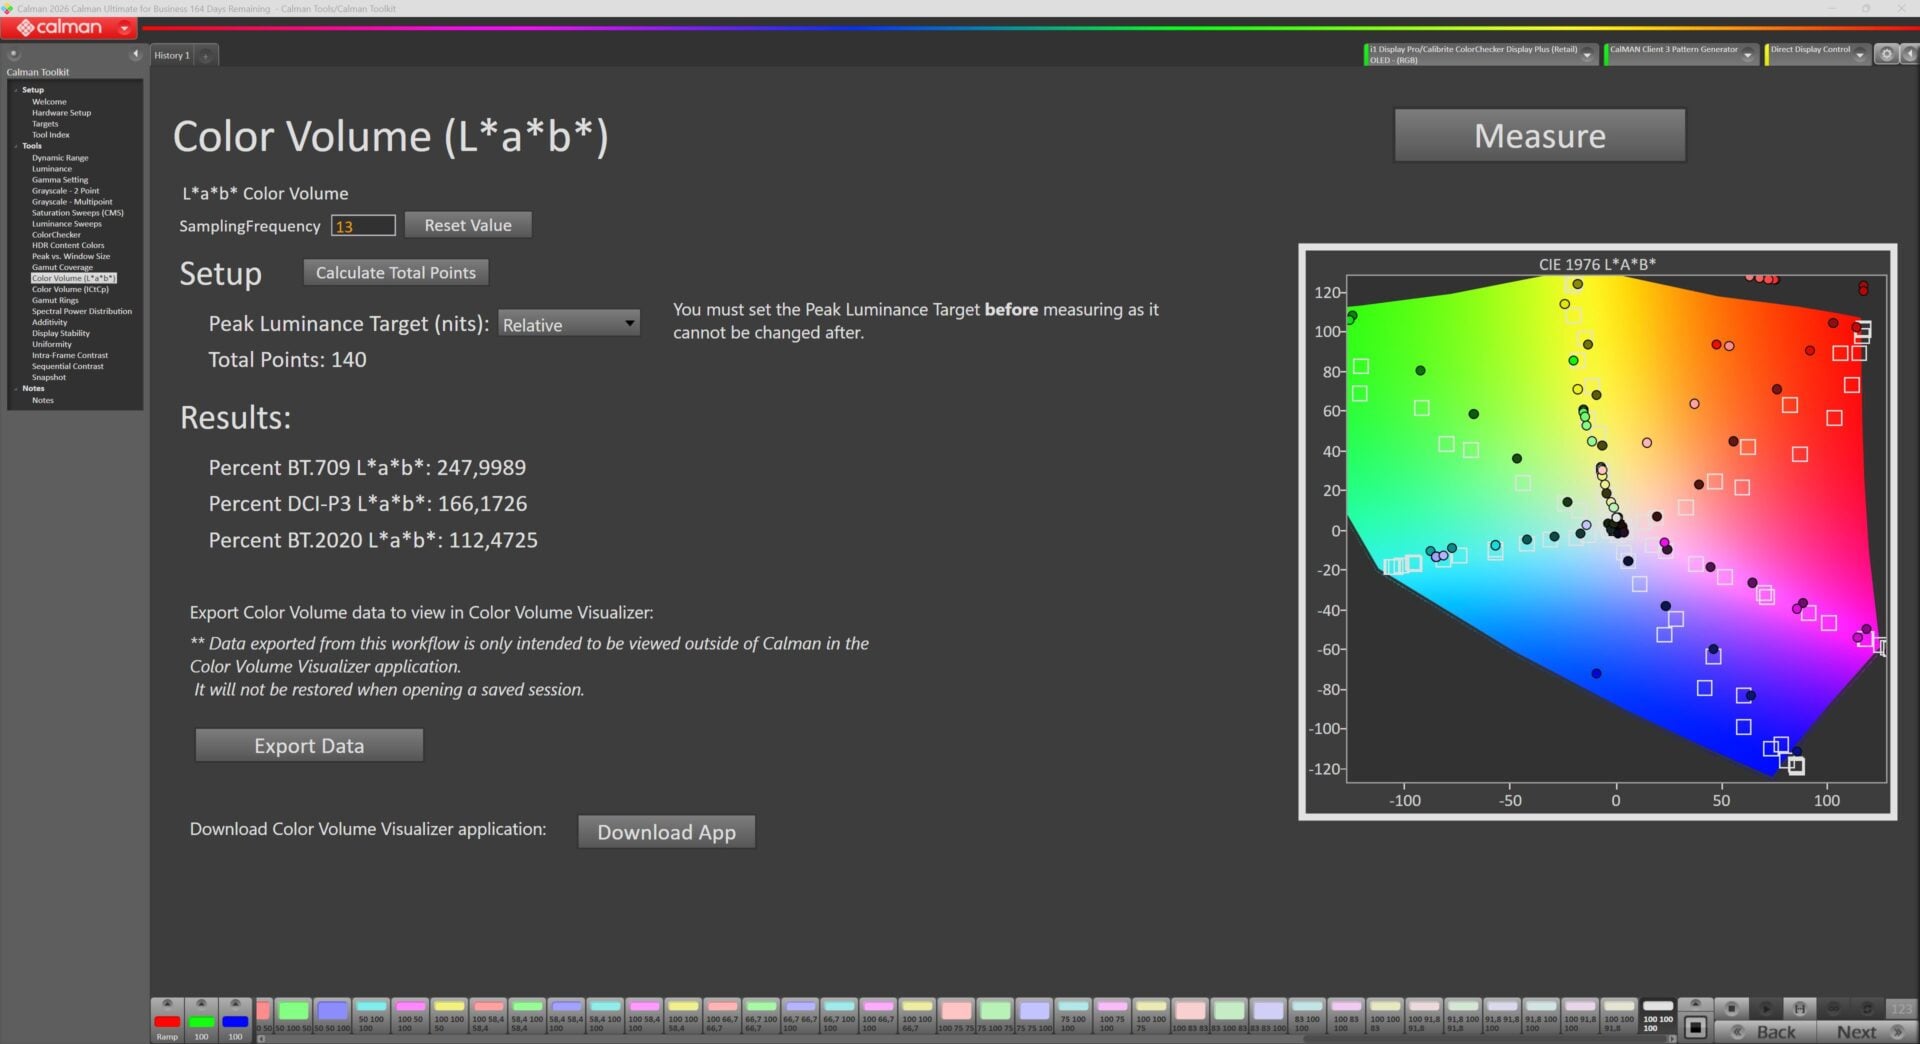The image size is (1920, 1044).
Task: Click Calculate Total Points button
Action: click(x=396, y=272)
